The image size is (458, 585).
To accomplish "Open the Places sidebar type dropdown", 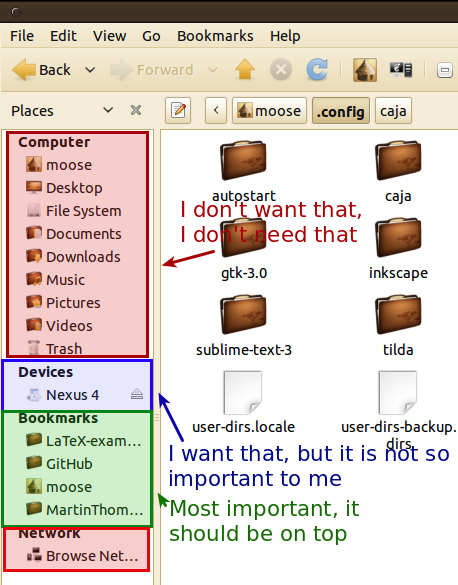I will [x=108, y=110].
